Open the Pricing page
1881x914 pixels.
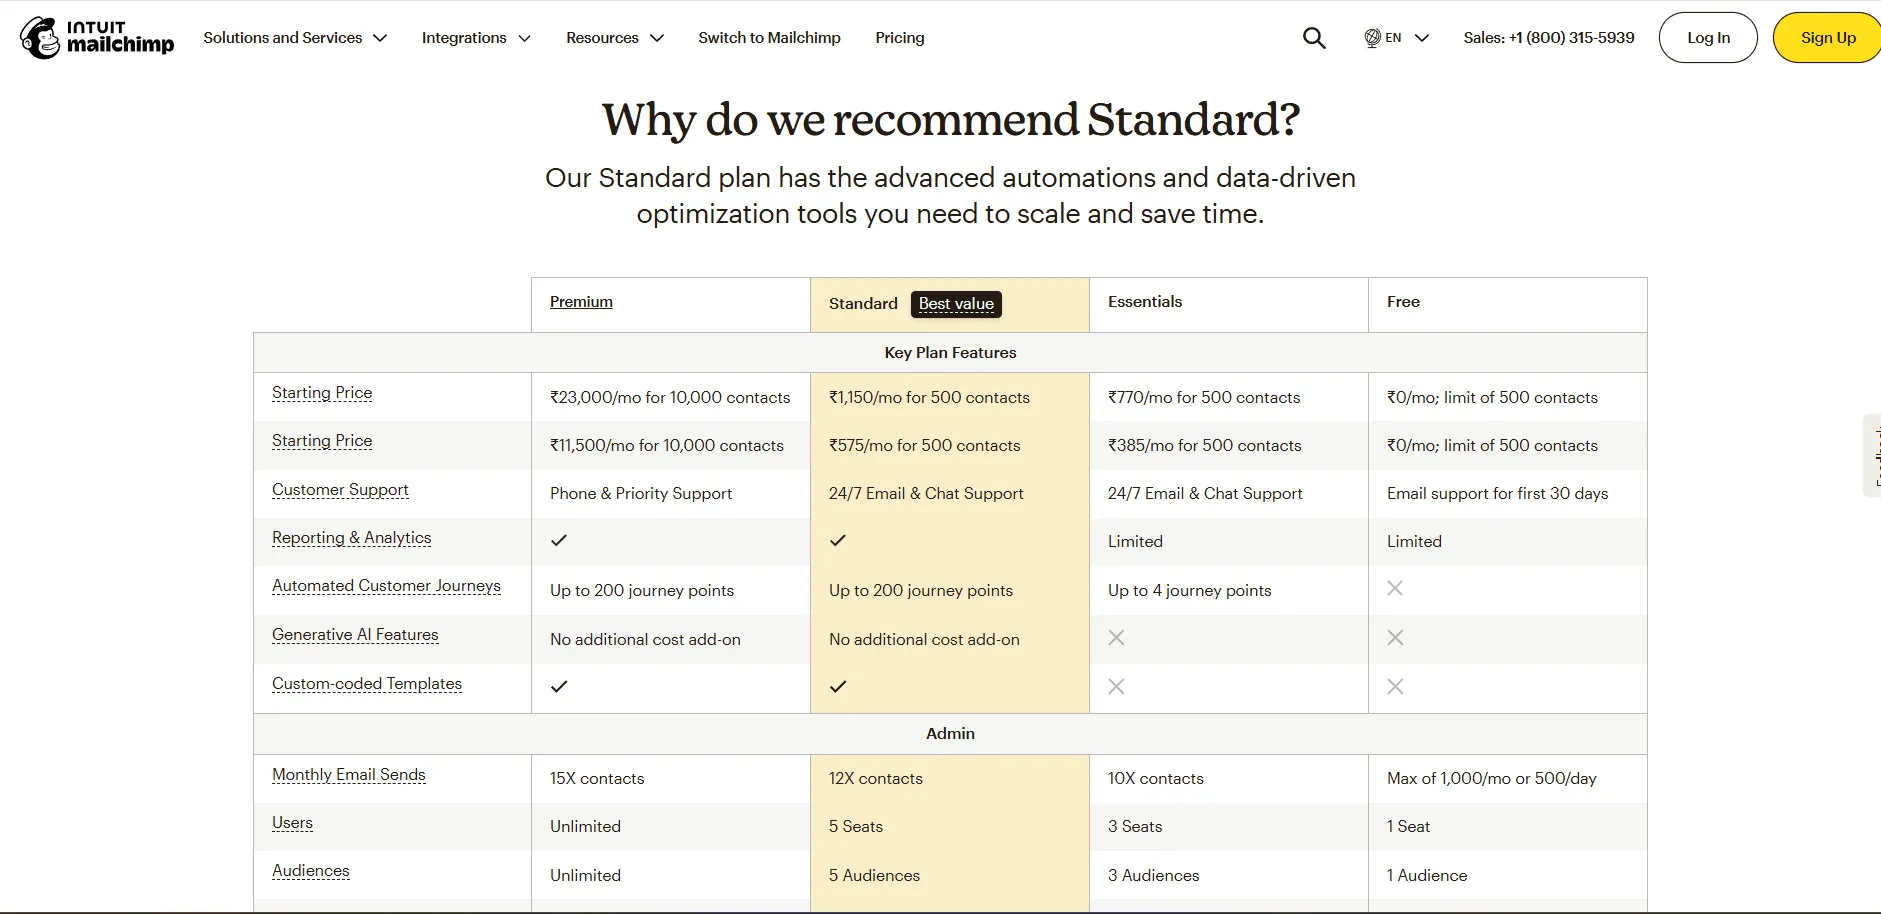click(900, 38)
